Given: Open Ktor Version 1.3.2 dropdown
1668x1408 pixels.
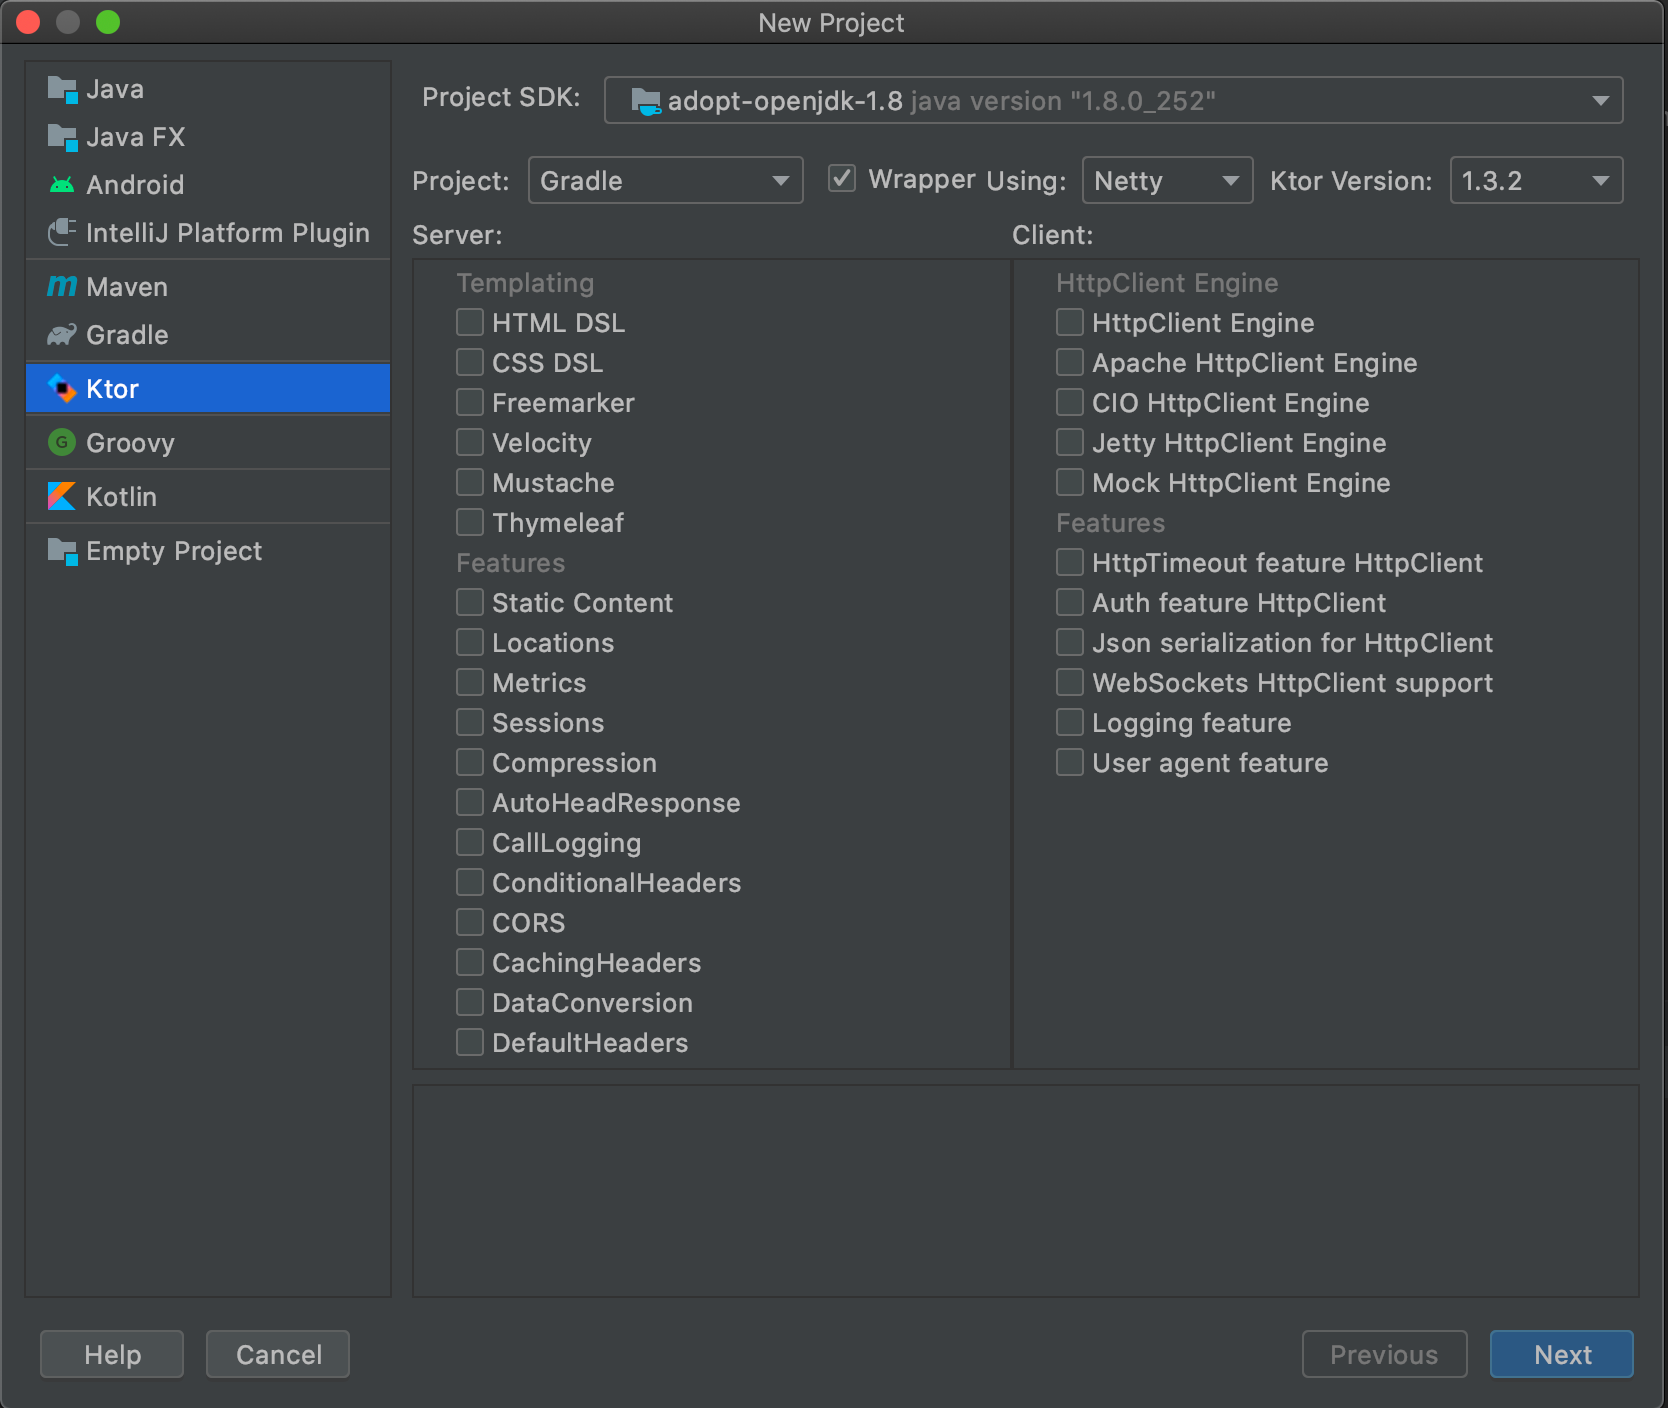Looking at the screenshot, I should [x=1536, y=180].
